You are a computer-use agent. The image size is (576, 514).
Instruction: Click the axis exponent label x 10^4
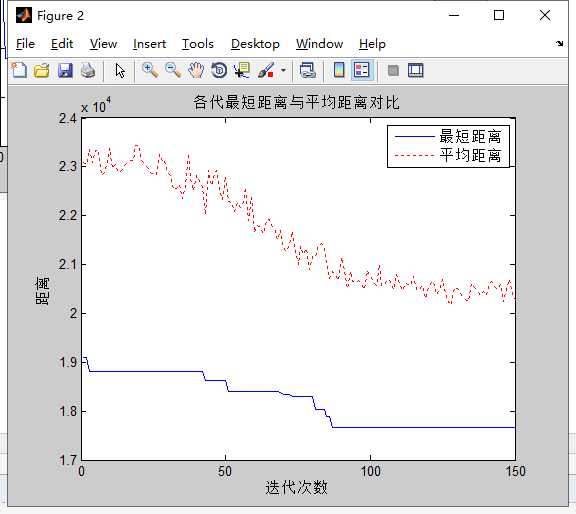[x=96, y=105]
